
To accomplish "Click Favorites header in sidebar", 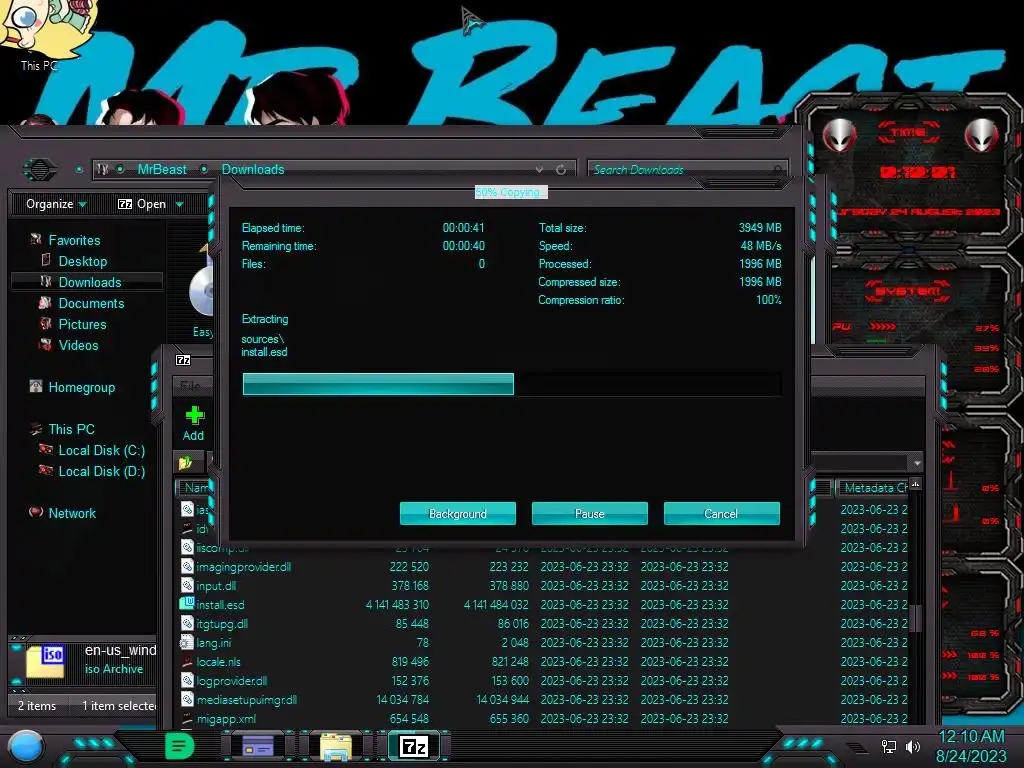I will (74, 240).
